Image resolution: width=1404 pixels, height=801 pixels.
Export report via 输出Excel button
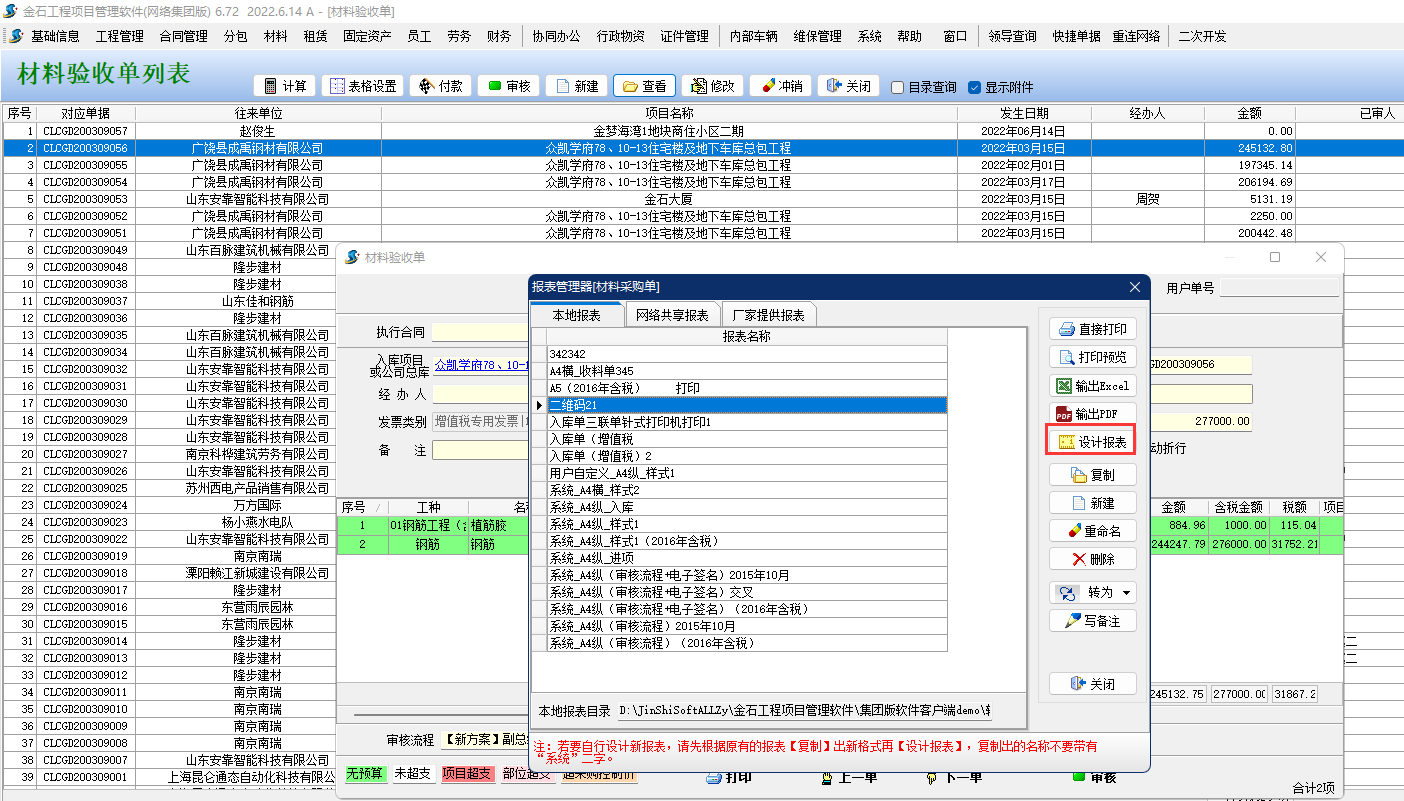coord(1092,386)
